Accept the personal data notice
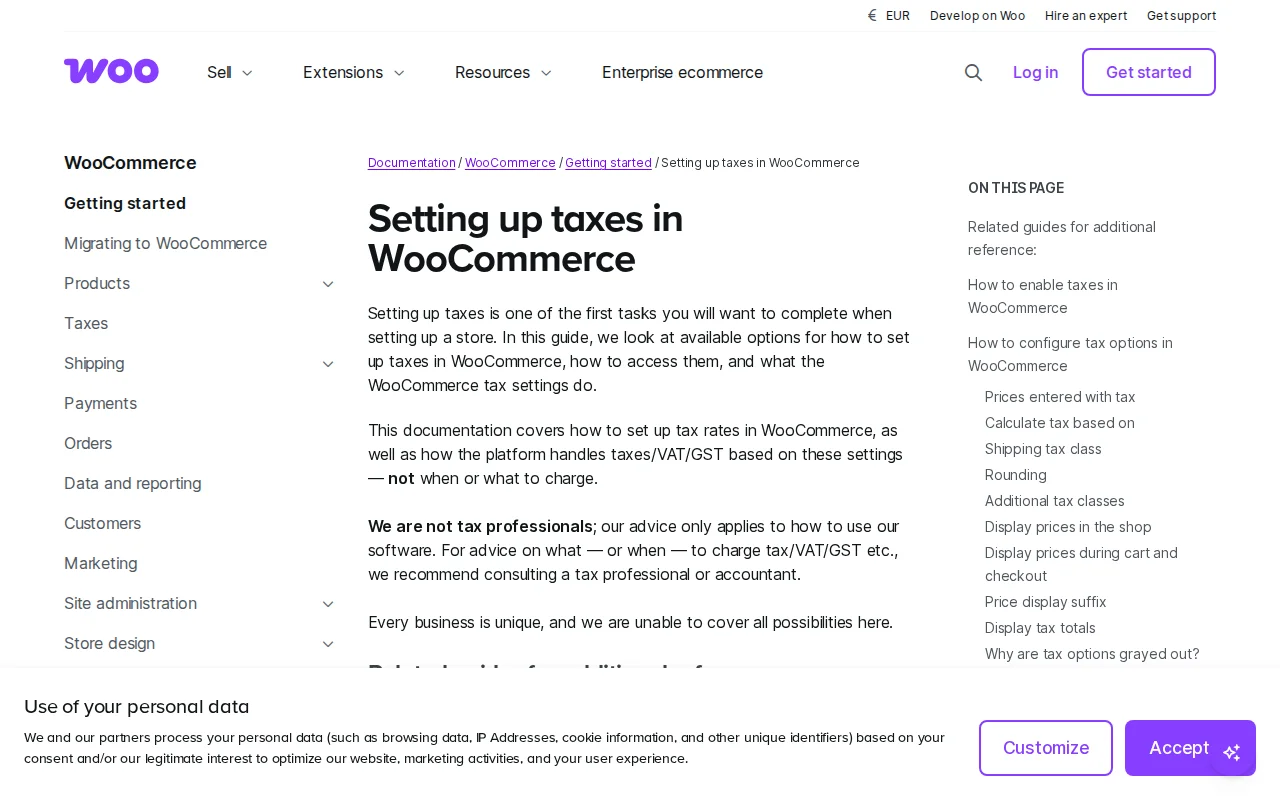The height and width of the screenshot is (800, 1280). [1179, 748]
